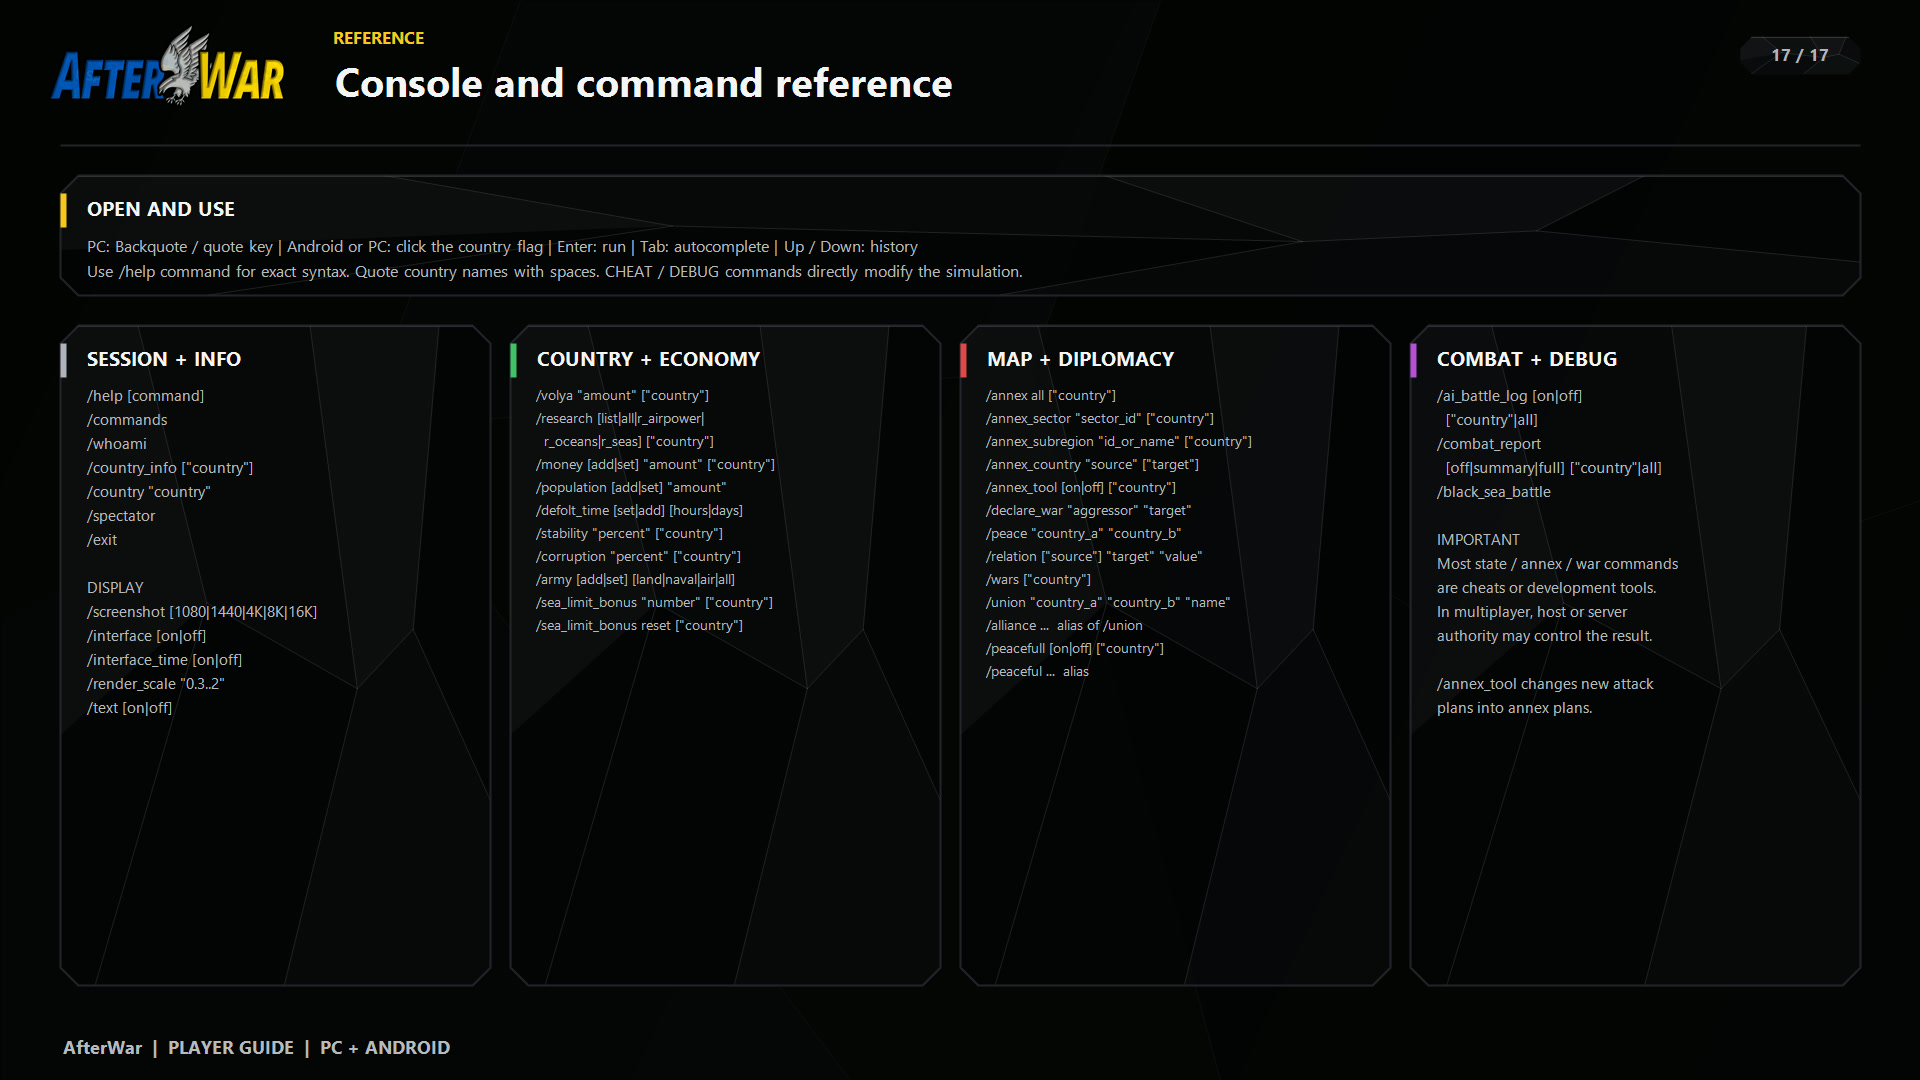Screen dimensions: 1920x1080
Task: Click the /annex_country "source" line
Action: (x=1092, y=465)
